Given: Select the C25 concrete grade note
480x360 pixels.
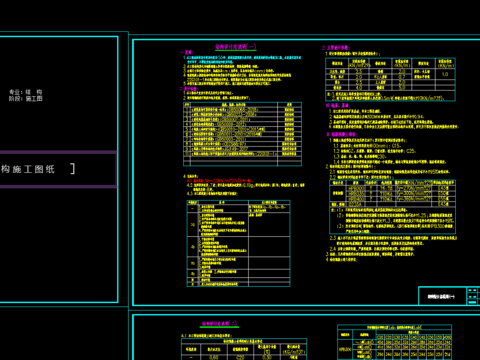Looking at the screenshot, I should [x=411, y=151].
